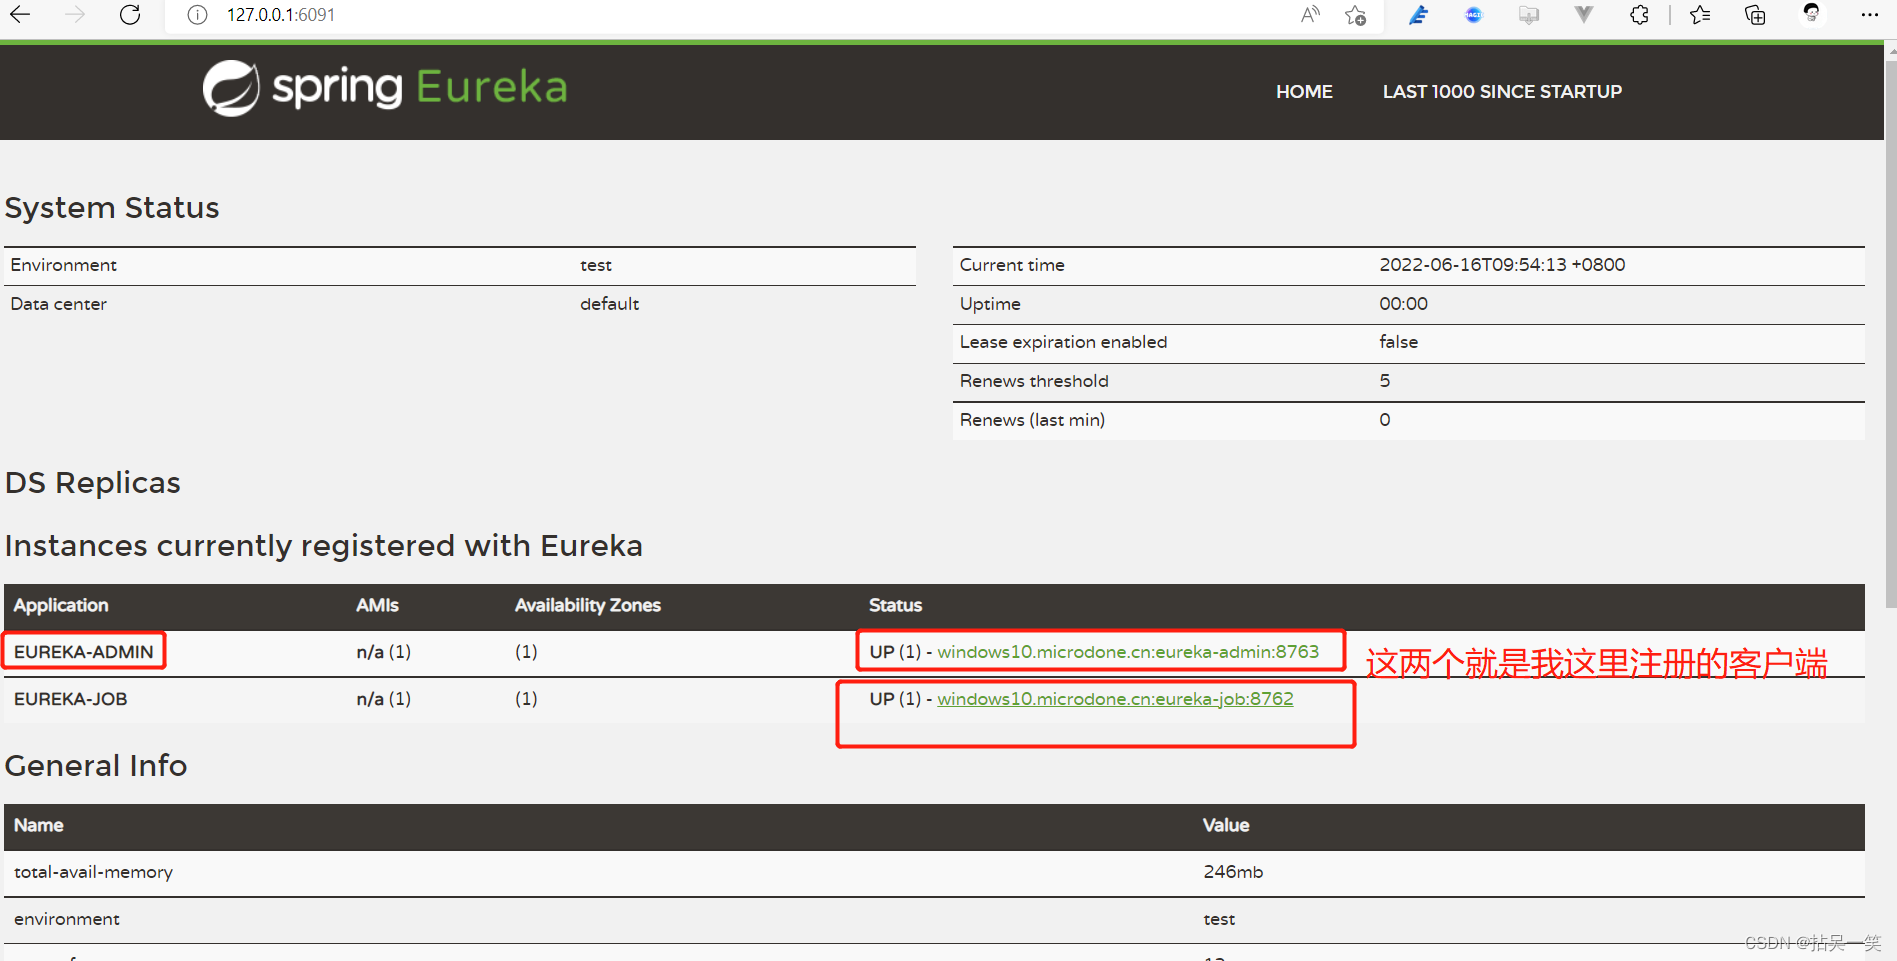
Task: Click the 246mb memory value
Action: [1233, 872]
